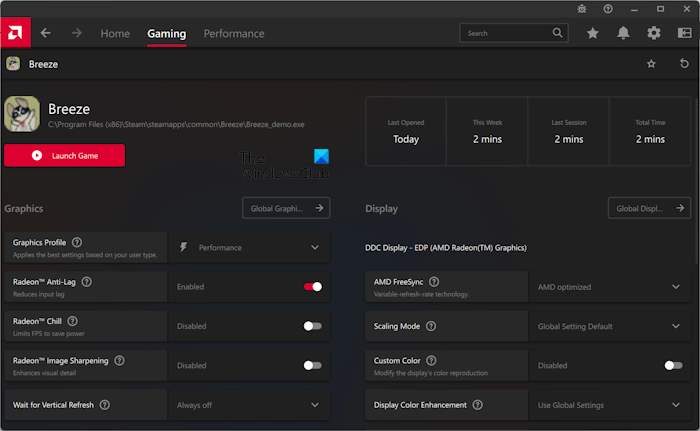
Task: Enable the Custom Color toggle
Action: pos(674,365)
